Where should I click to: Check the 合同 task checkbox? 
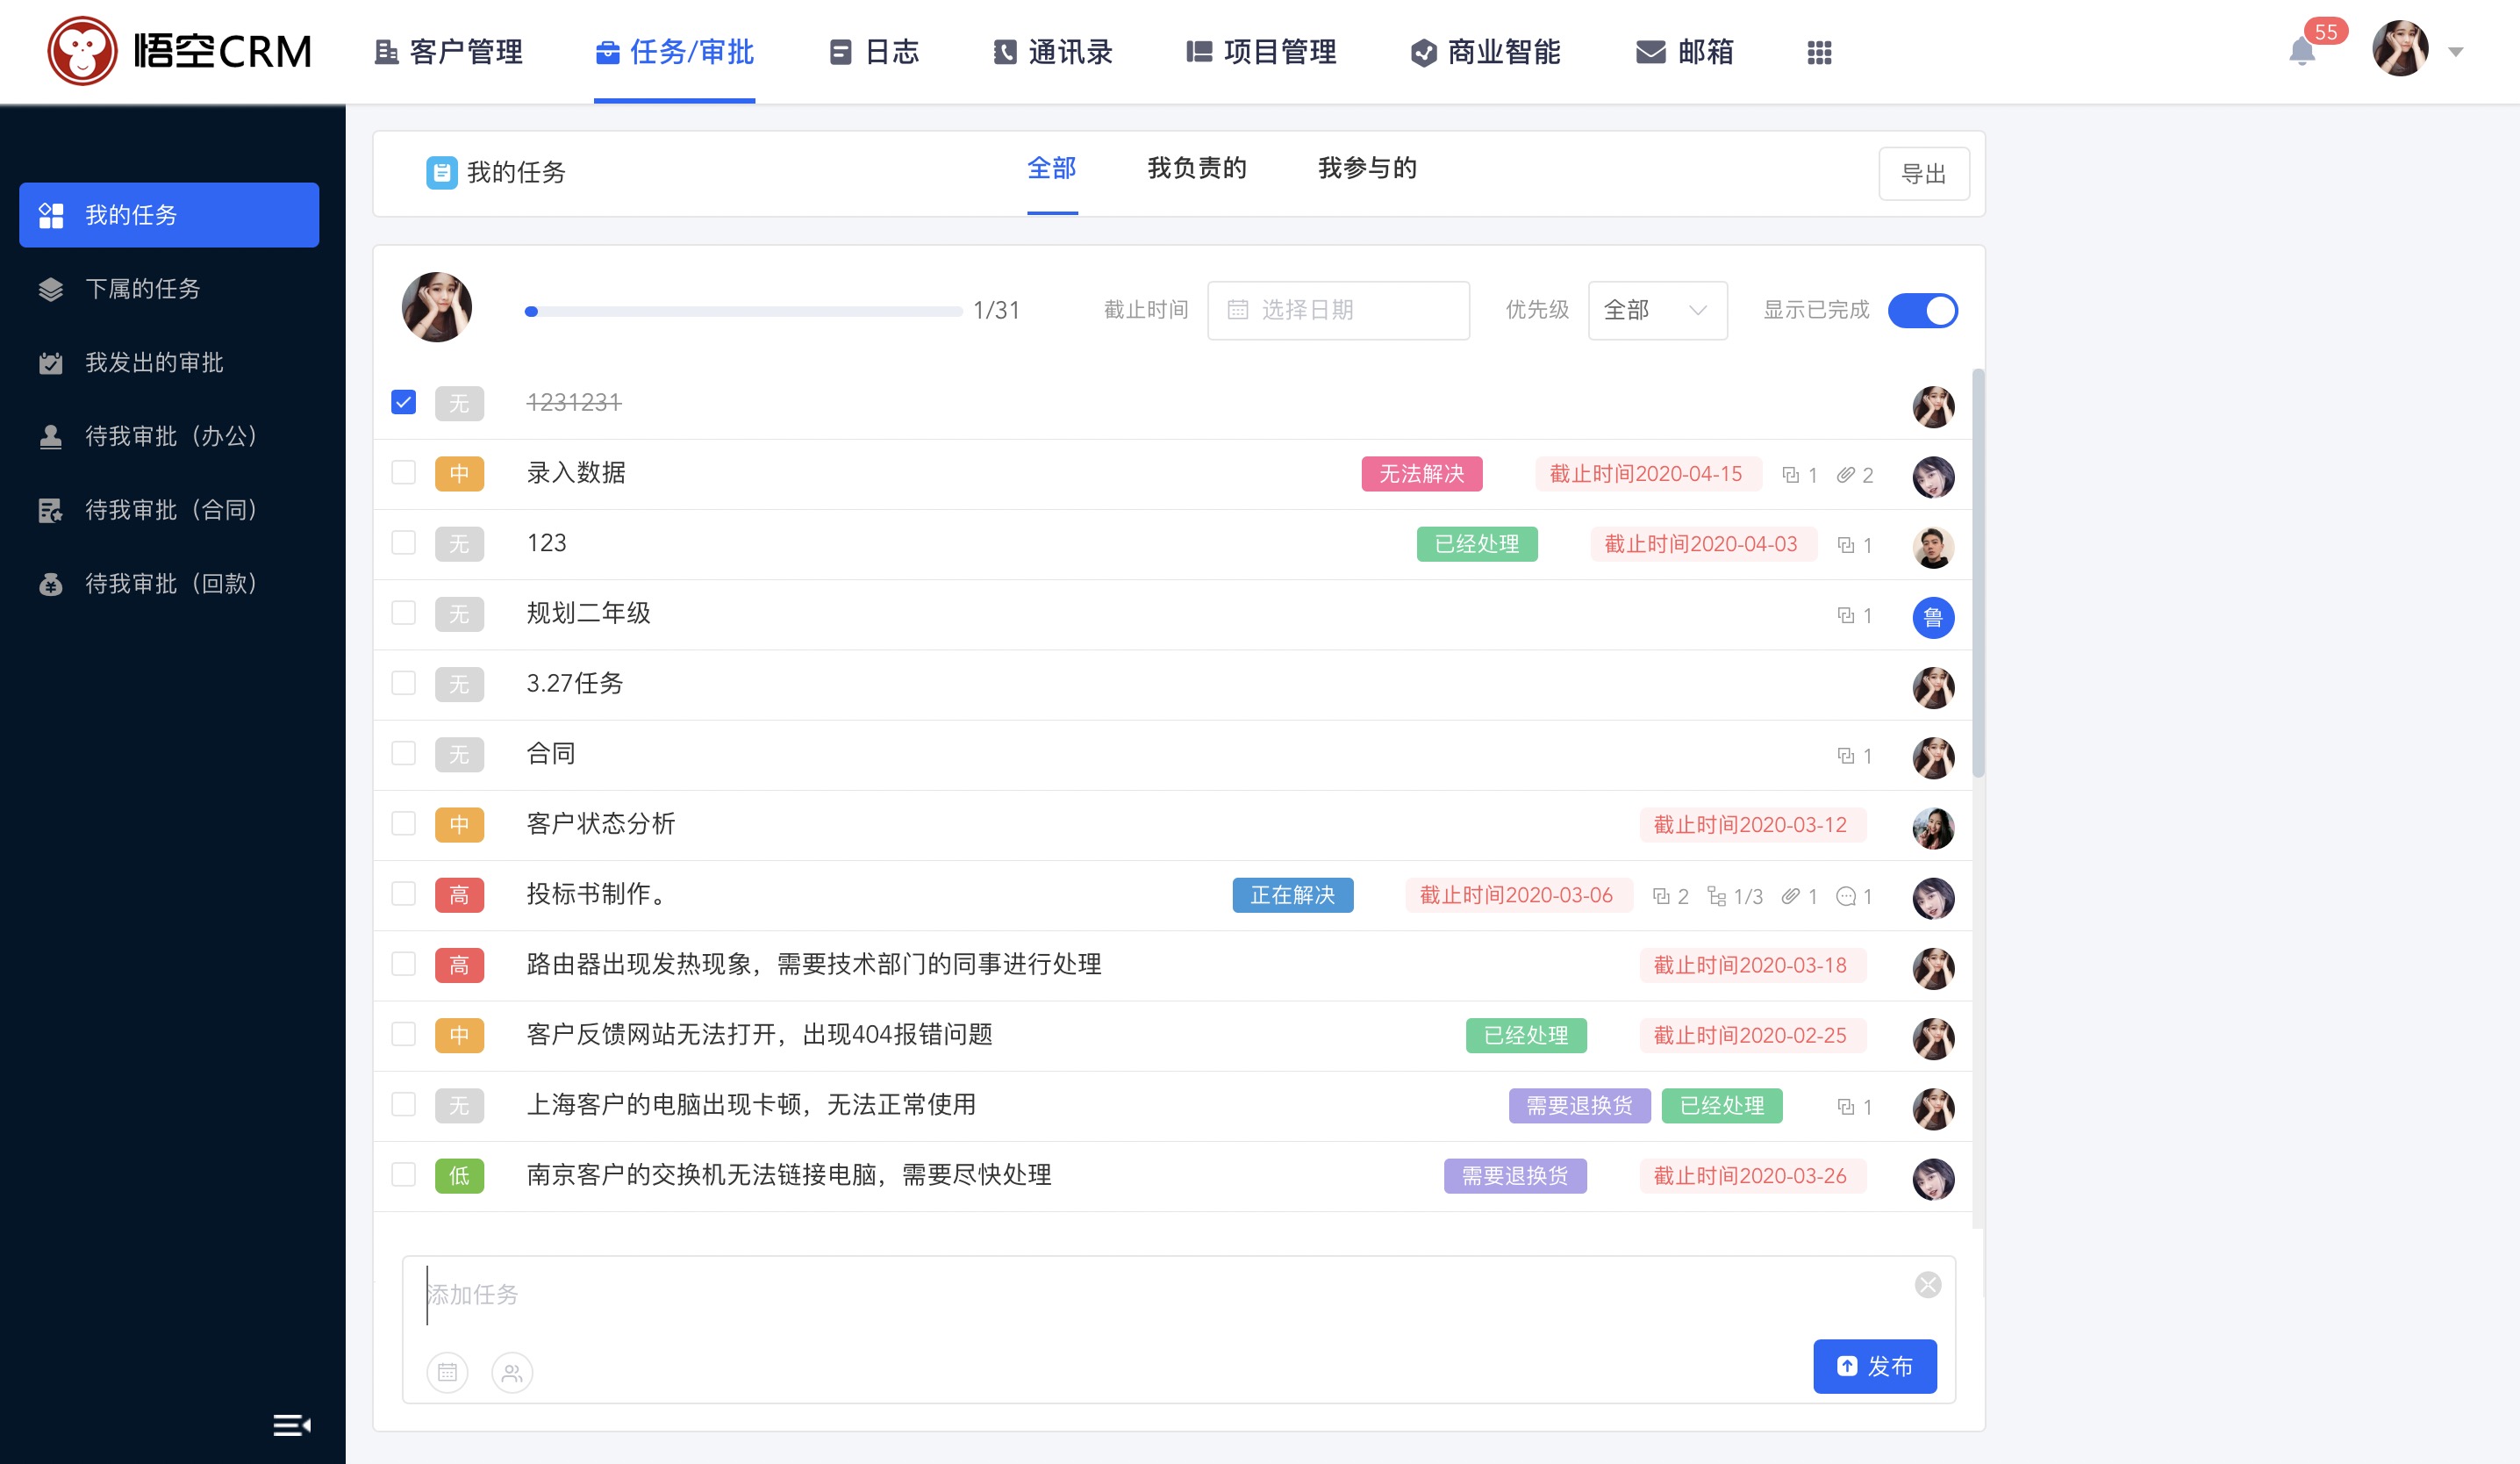coord(403,752)
